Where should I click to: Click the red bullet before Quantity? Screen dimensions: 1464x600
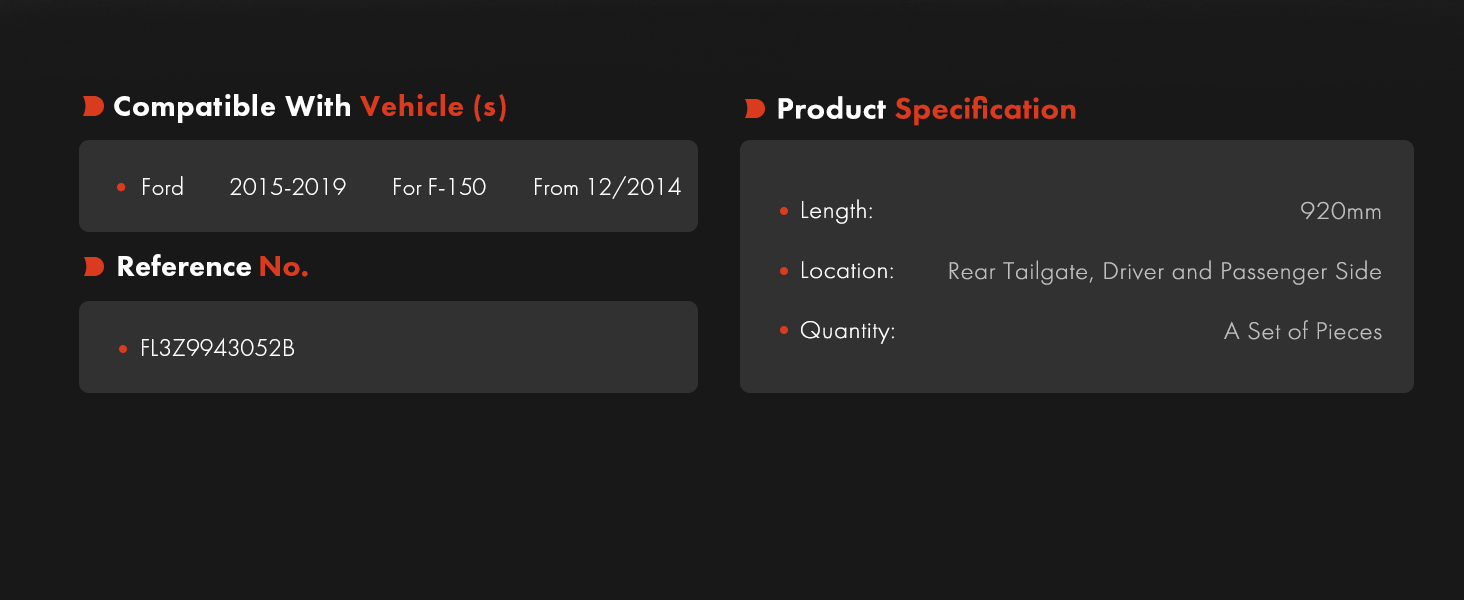pyautogui.click(x=783, y=331)
